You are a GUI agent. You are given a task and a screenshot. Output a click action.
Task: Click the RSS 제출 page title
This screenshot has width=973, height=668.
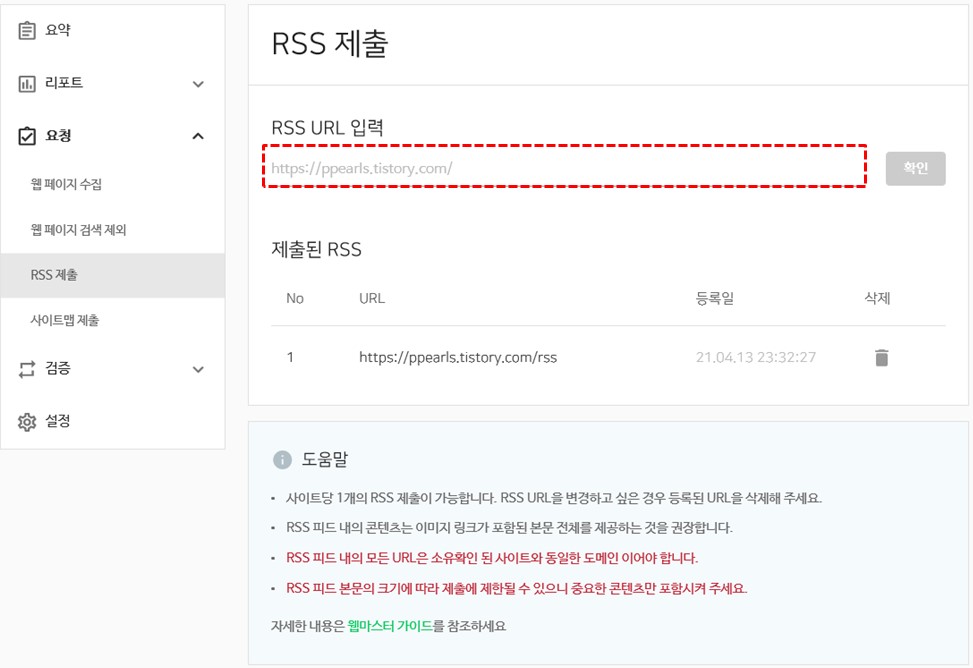tap(330, 43)
